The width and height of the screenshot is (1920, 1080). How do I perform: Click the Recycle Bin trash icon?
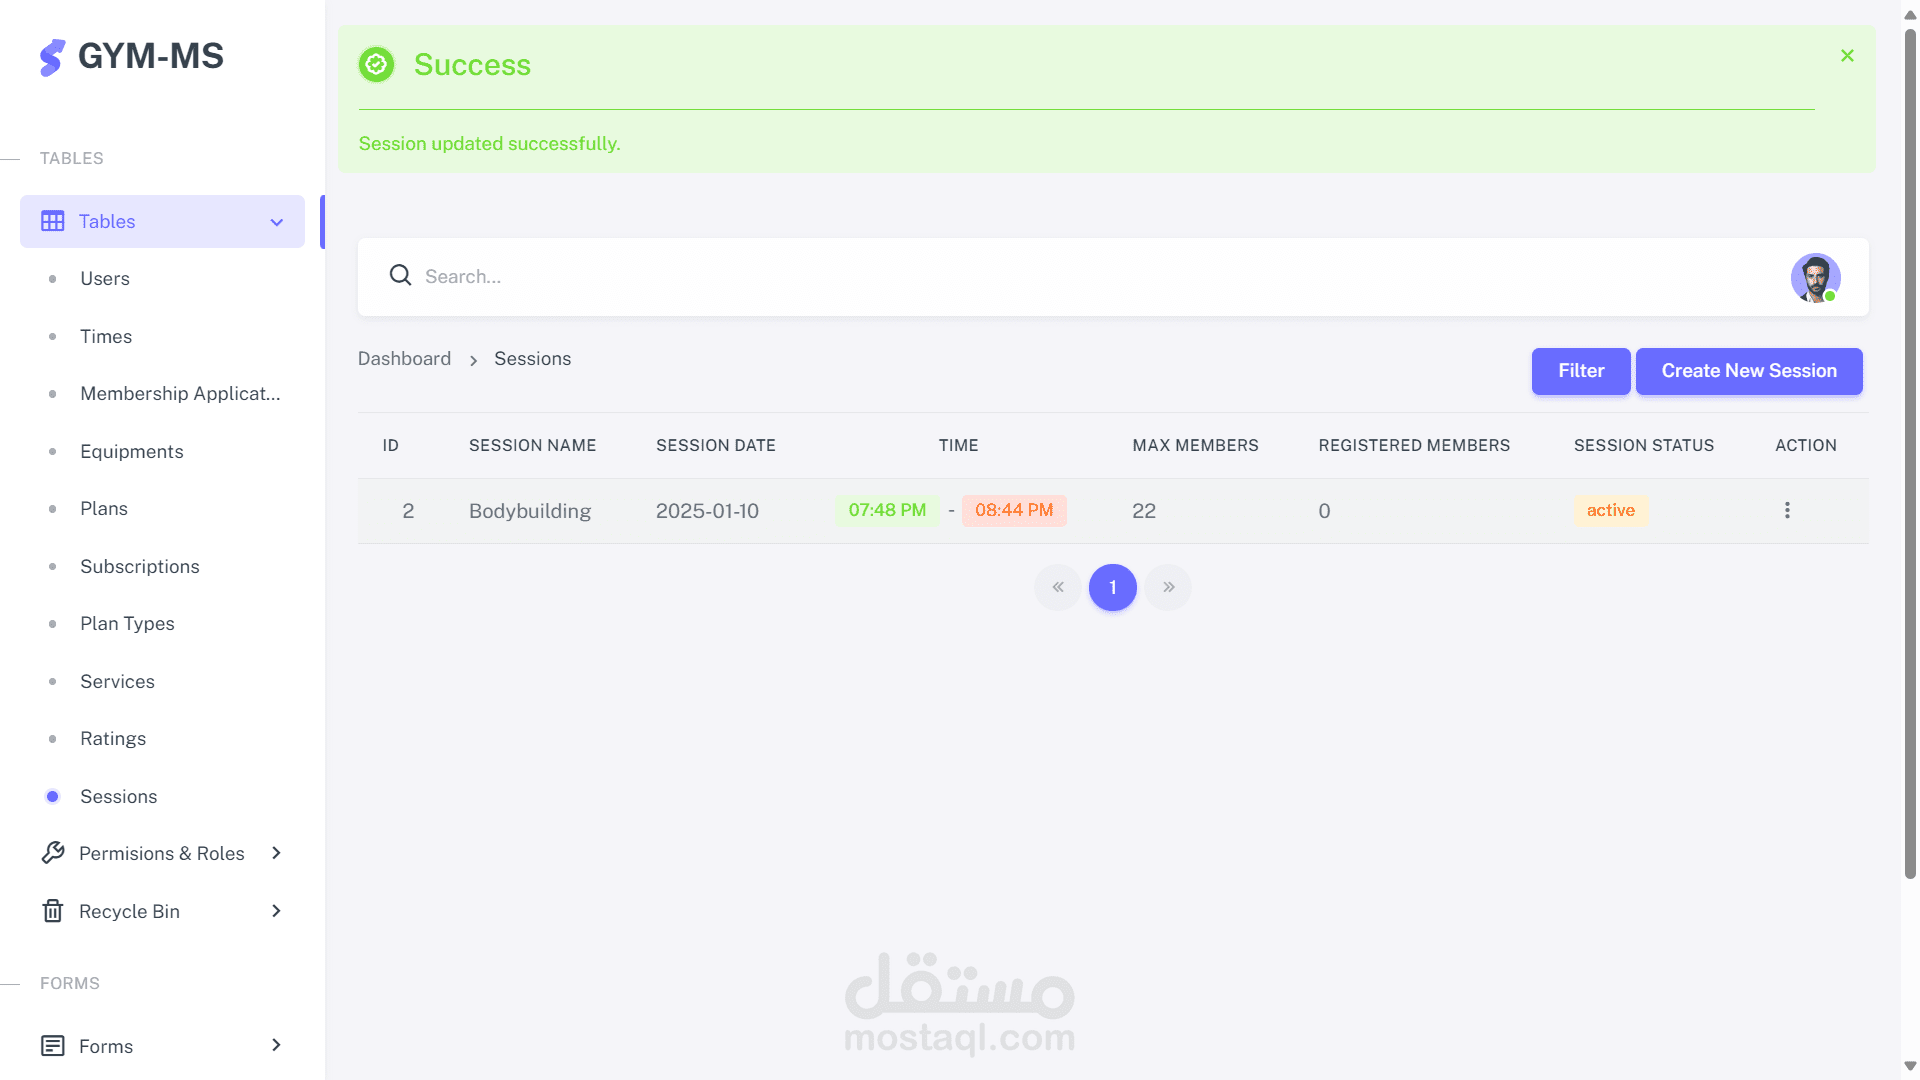pyautogui.click(x=53, y=911)
